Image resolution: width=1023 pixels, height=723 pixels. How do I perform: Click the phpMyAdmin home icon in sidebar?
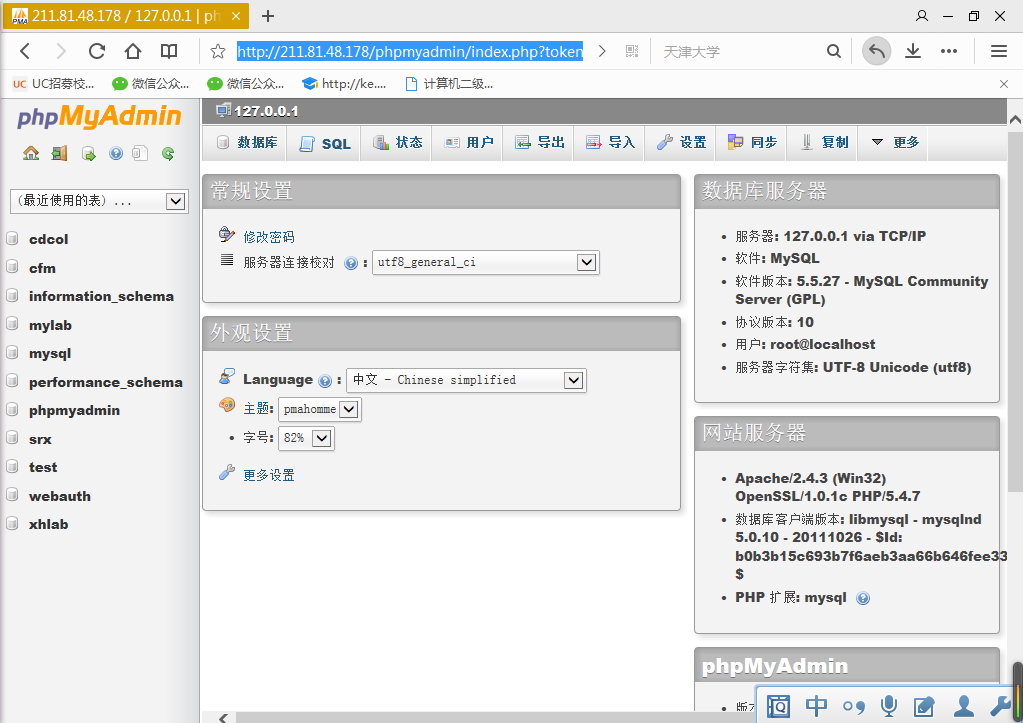click(x=31, y=153)
